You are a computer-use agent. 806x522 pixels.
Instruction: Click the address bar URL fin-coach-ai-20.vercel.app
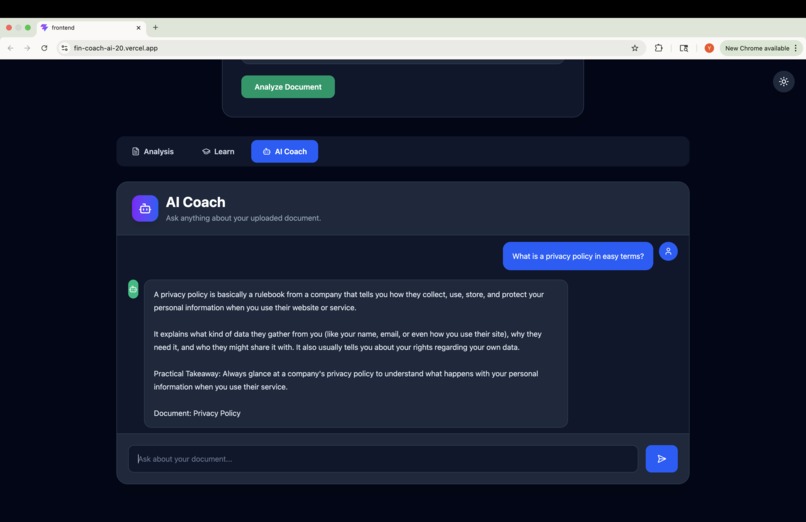click(116, 48)
